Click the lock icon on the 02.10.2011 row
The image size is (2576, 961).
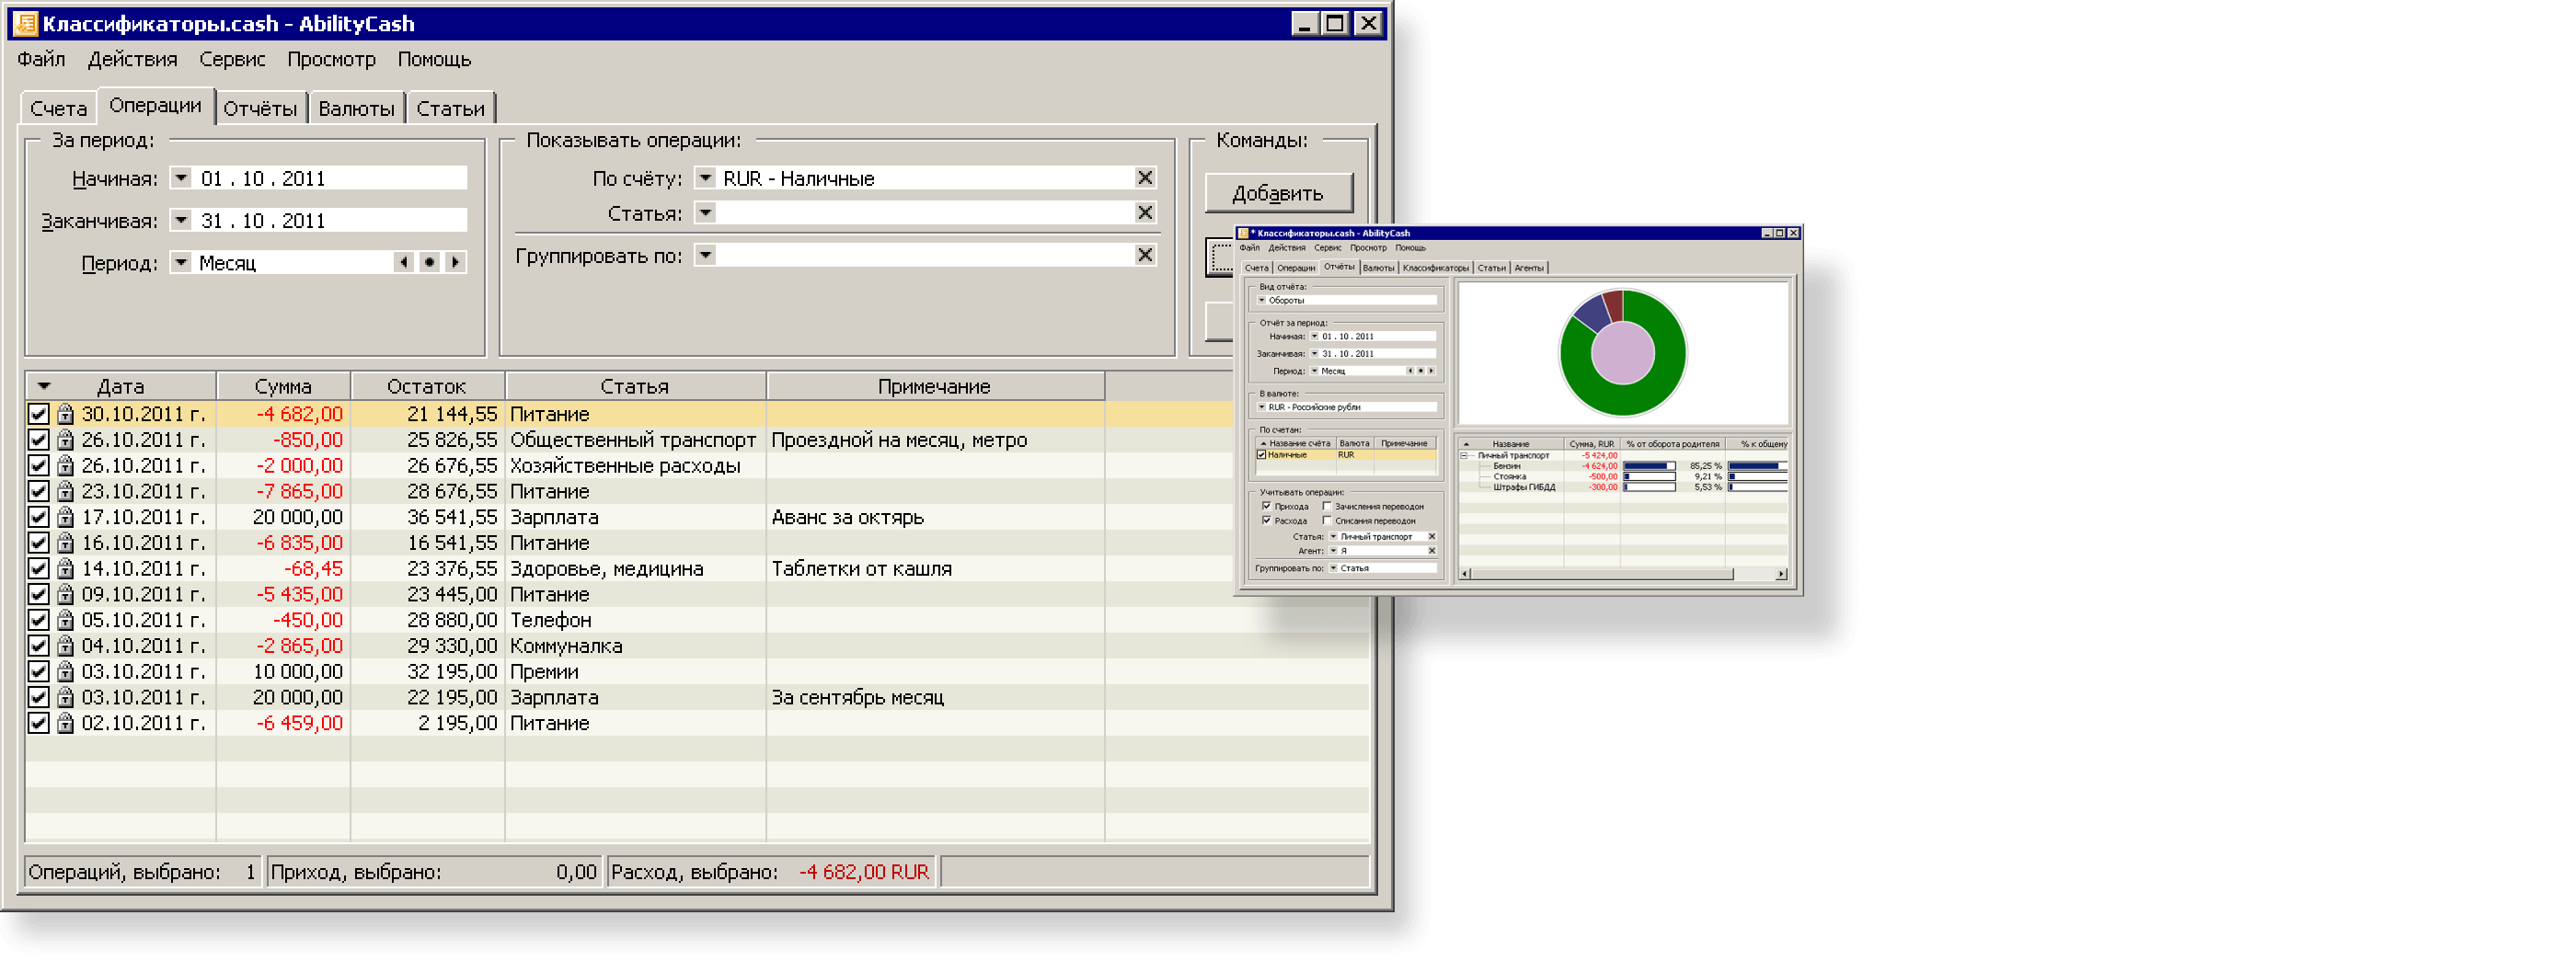65,723
